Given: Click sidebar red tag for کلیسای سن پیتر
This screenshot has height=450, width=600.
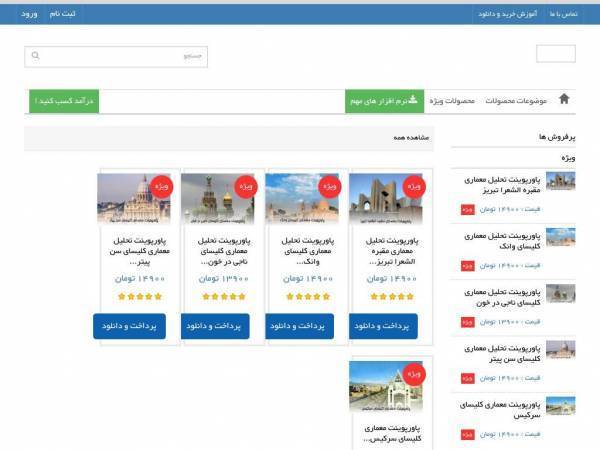Looking at the screenshot, I should coord(468,378).
